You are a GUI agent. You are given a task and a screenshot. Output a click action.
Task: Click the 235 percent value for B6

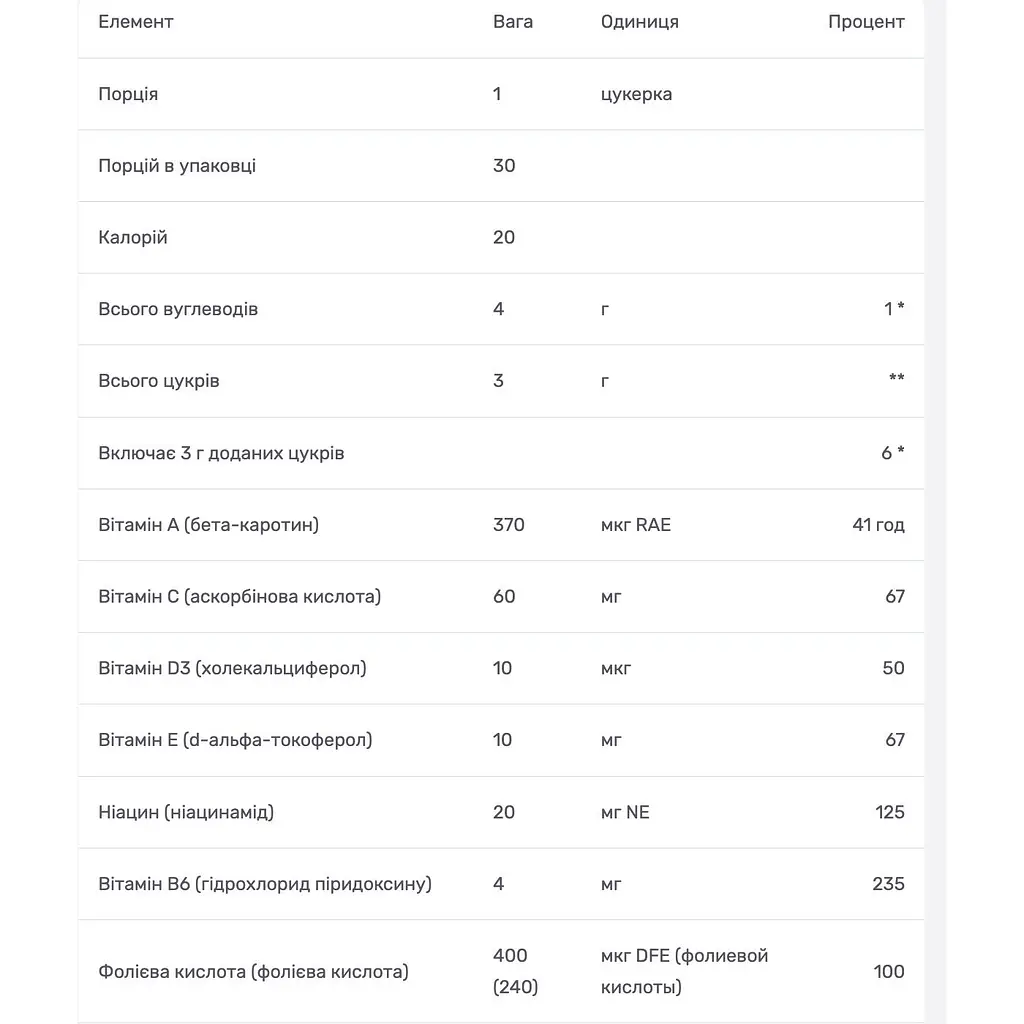point(888,884)
